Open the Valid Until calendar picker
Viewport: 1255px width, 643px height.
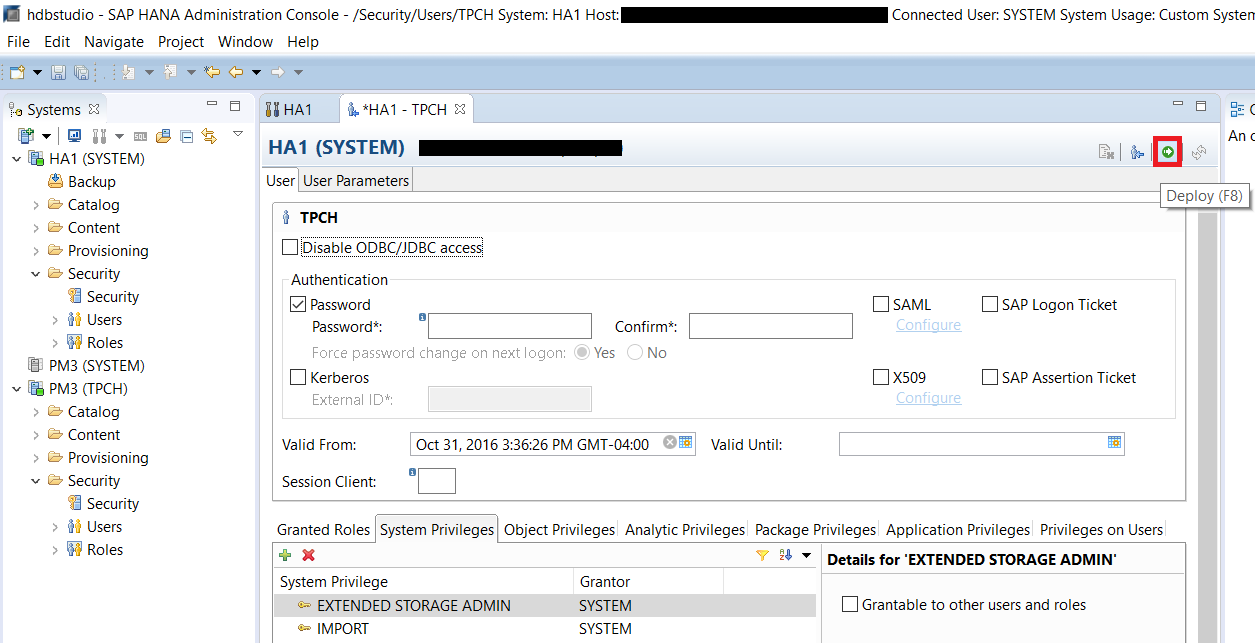tap(1114, 443)
